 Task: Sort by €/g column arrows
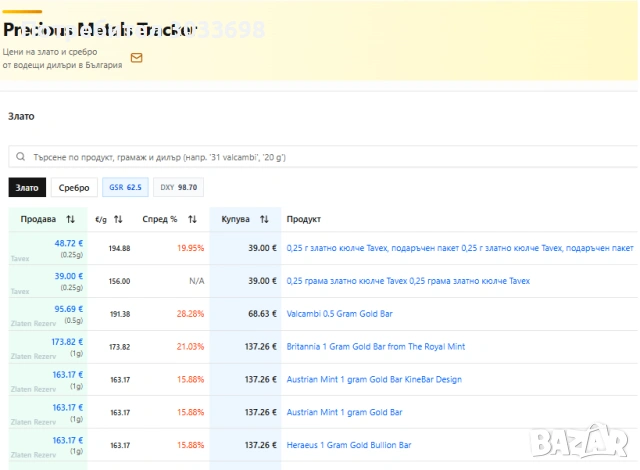[118, 219]
